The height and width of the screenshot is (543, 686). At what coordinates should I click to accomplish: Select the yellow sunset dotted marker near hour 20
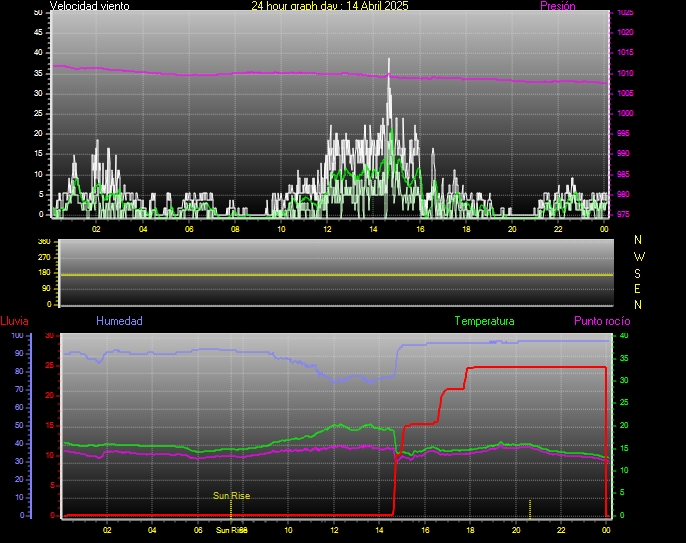(530, 509)
